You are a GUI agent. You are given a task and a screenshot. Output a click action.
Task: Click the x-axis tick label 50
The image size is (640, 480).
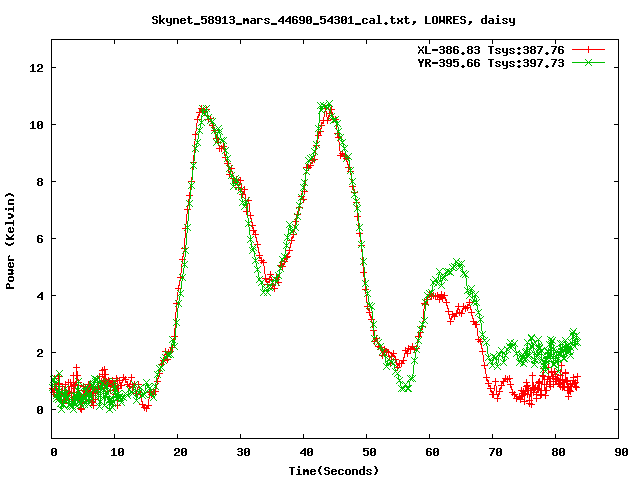coord(369,452)
